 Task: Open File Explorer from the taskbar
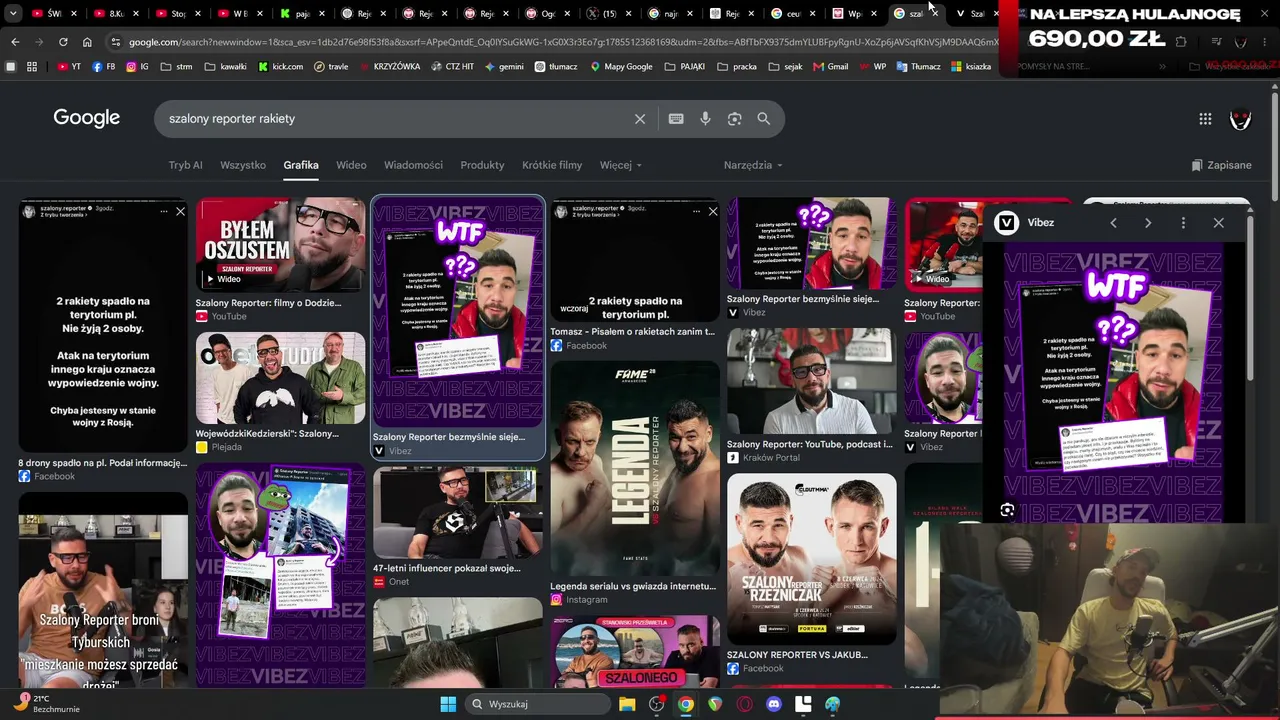click(627, 704)
